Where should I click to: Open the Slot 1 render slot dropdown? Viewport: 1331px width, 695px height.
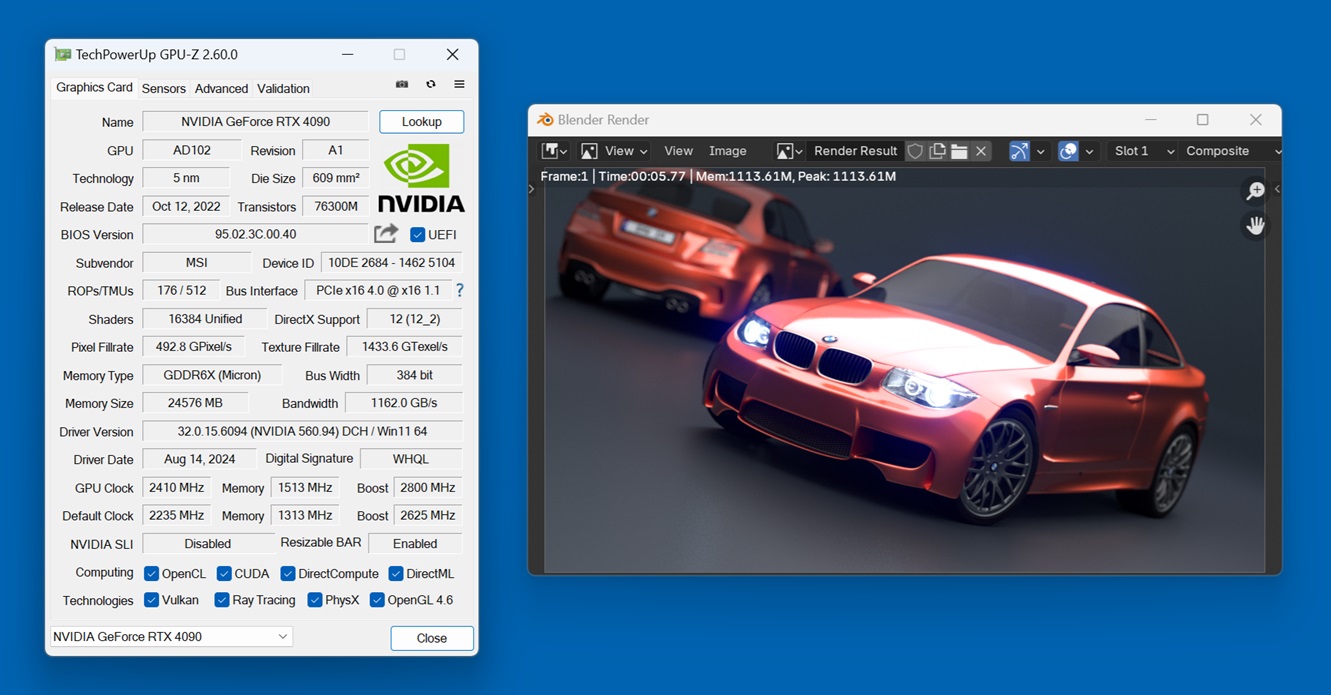(1143, 151)
